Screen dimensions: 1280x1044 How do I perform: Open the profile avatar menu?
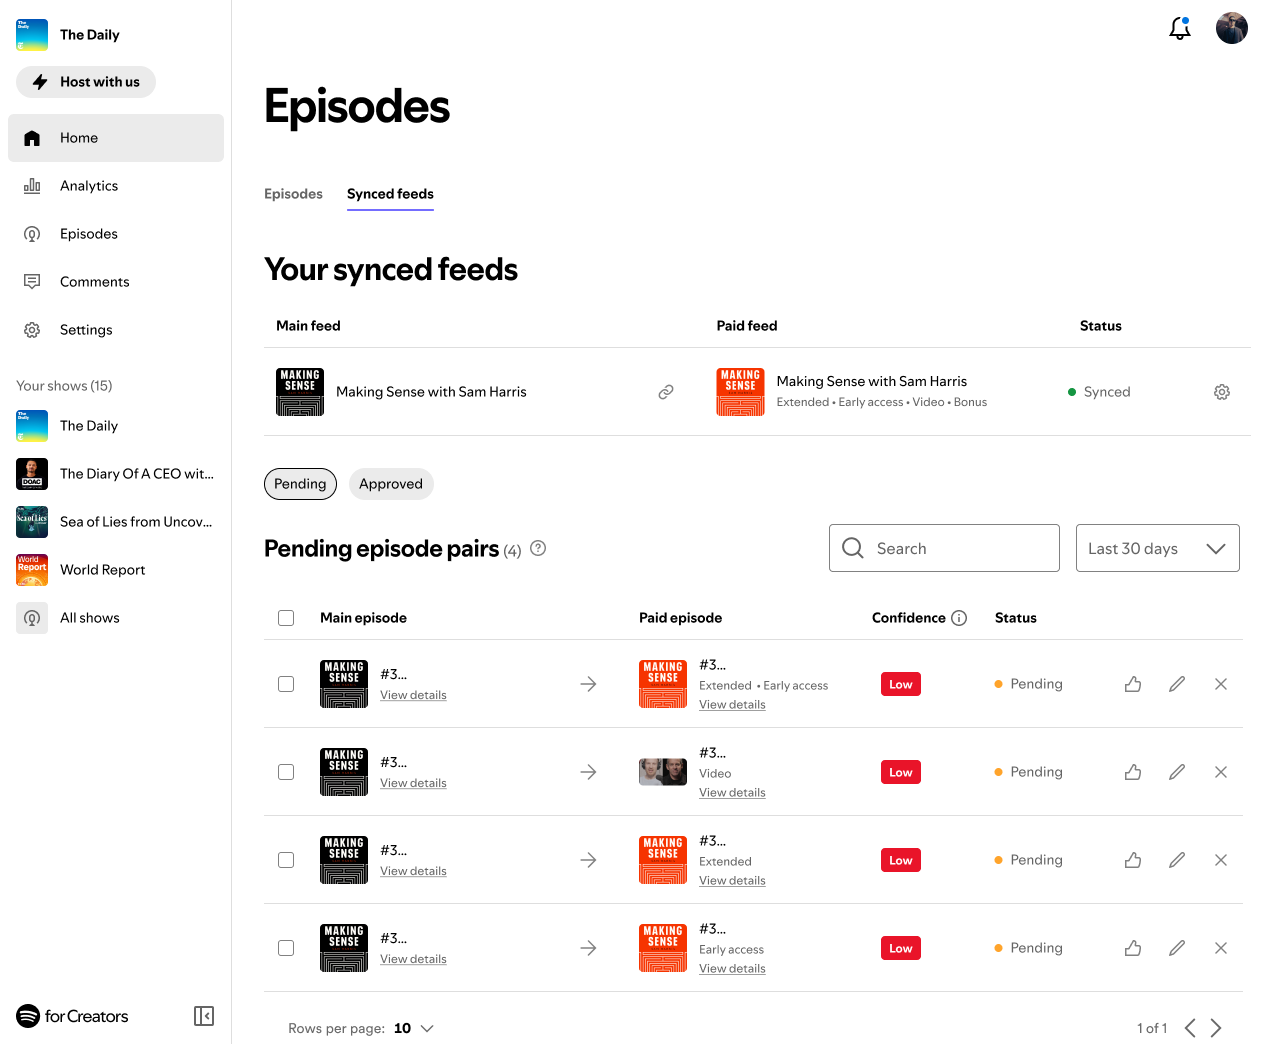[1232, 28]
